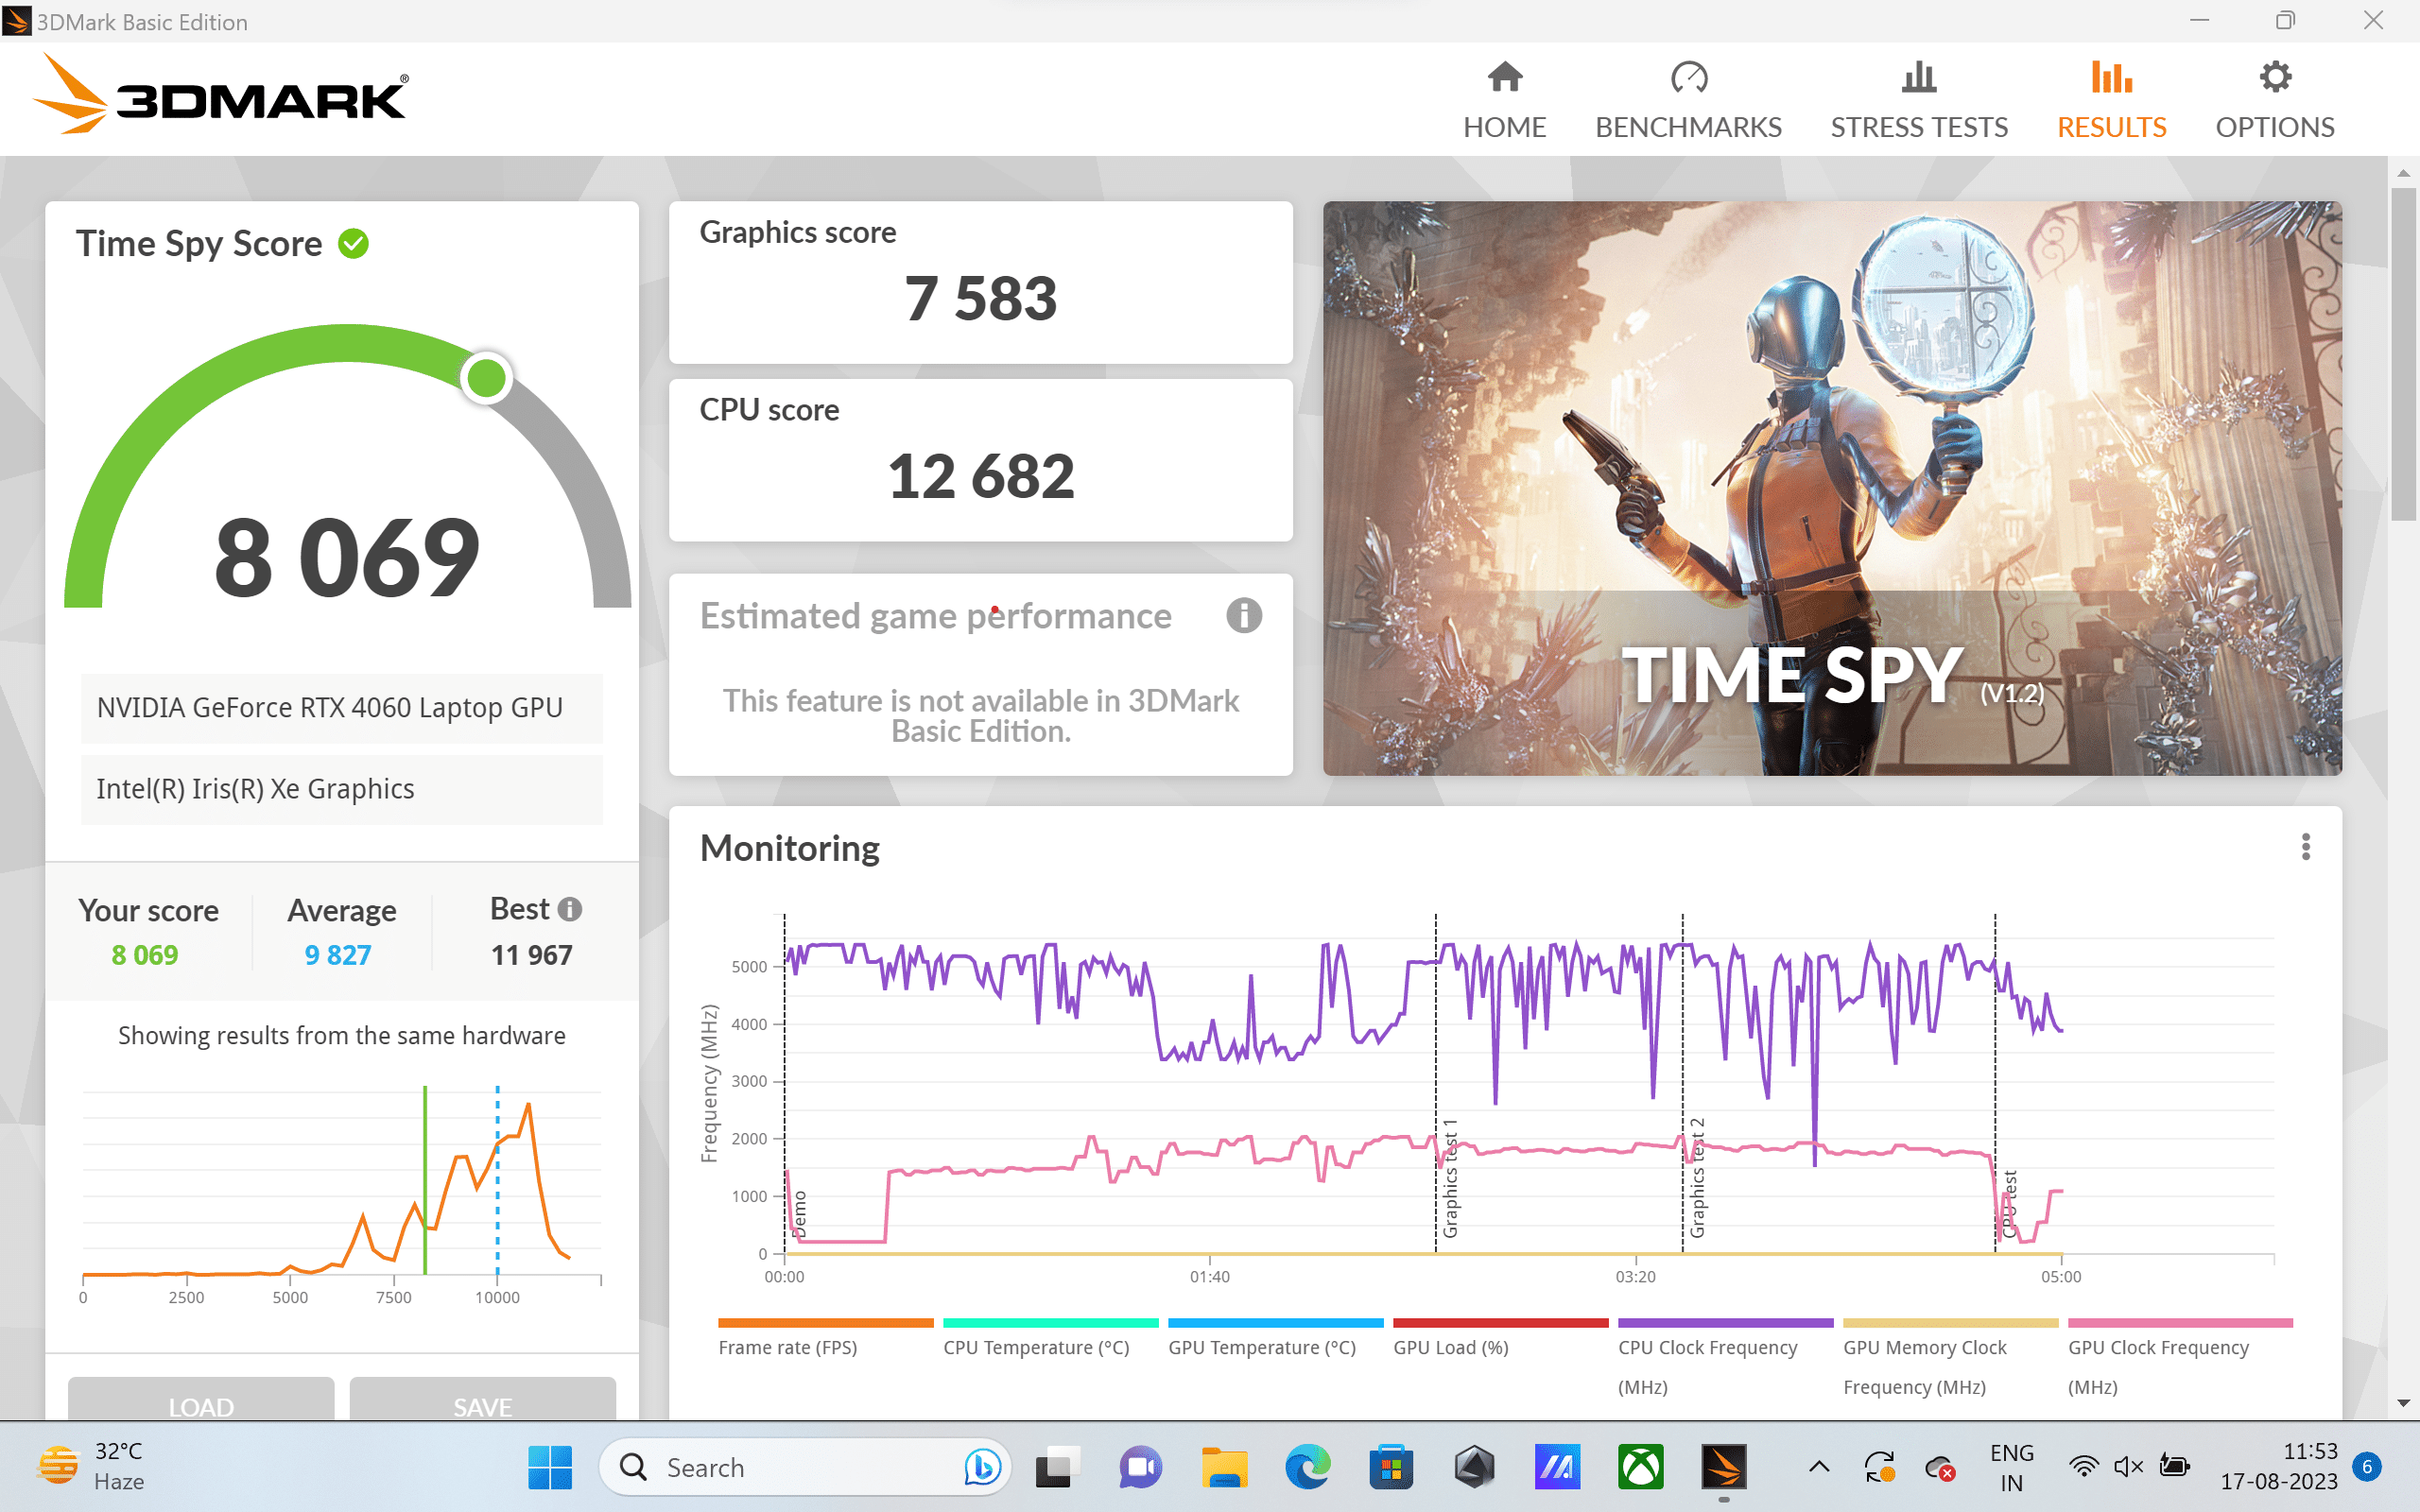Click the cloud error tray icon
The width and height of the screenshot is (2420, 1512).
[1940, 1467]
